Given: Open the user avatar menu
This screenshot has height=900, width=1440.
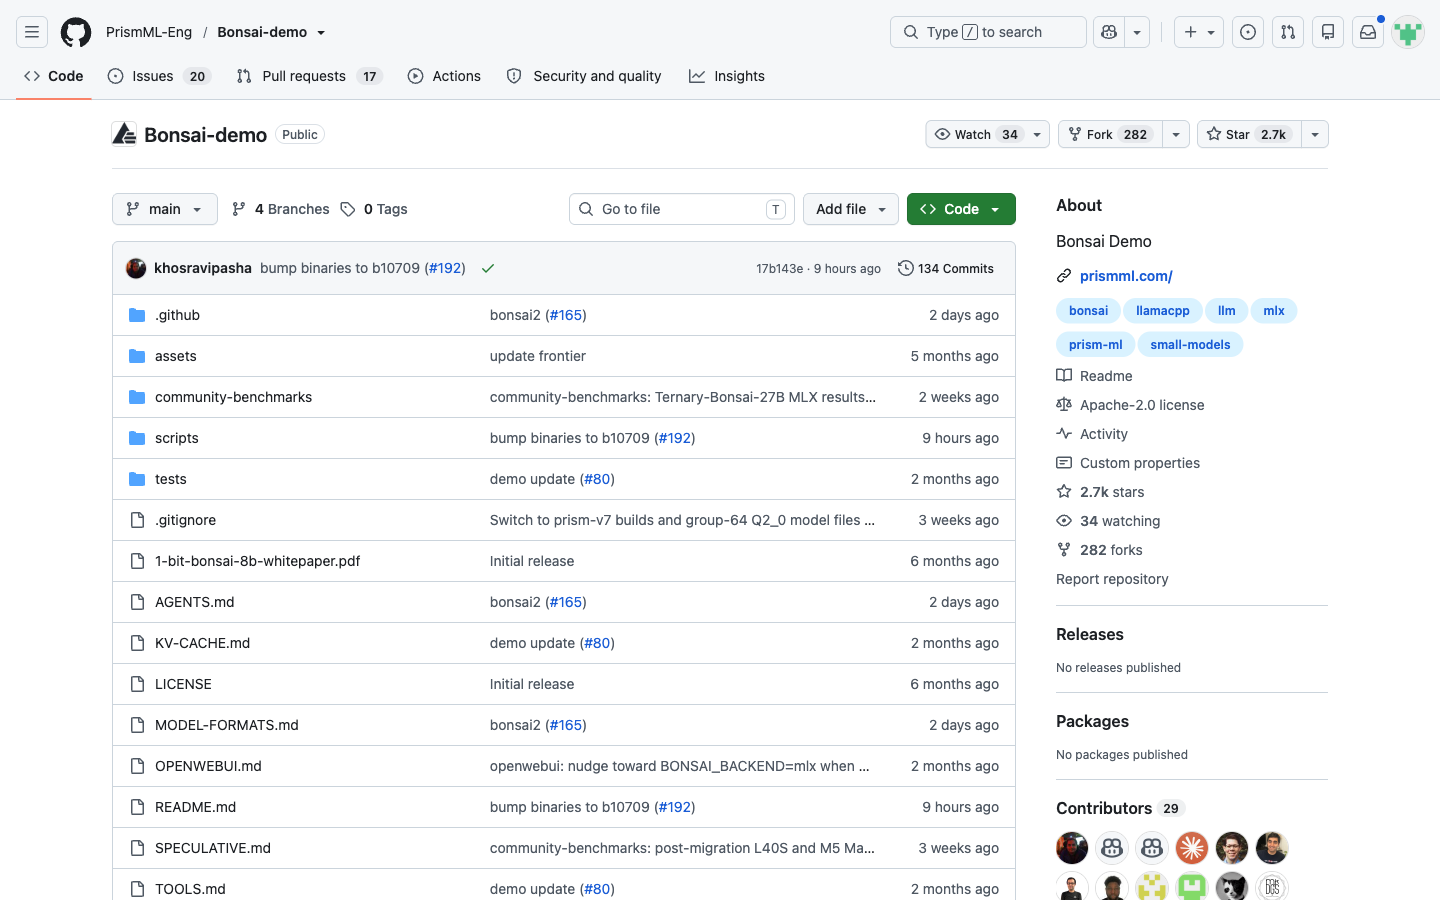Looking at the screenshot, I should pos(1408,32).
